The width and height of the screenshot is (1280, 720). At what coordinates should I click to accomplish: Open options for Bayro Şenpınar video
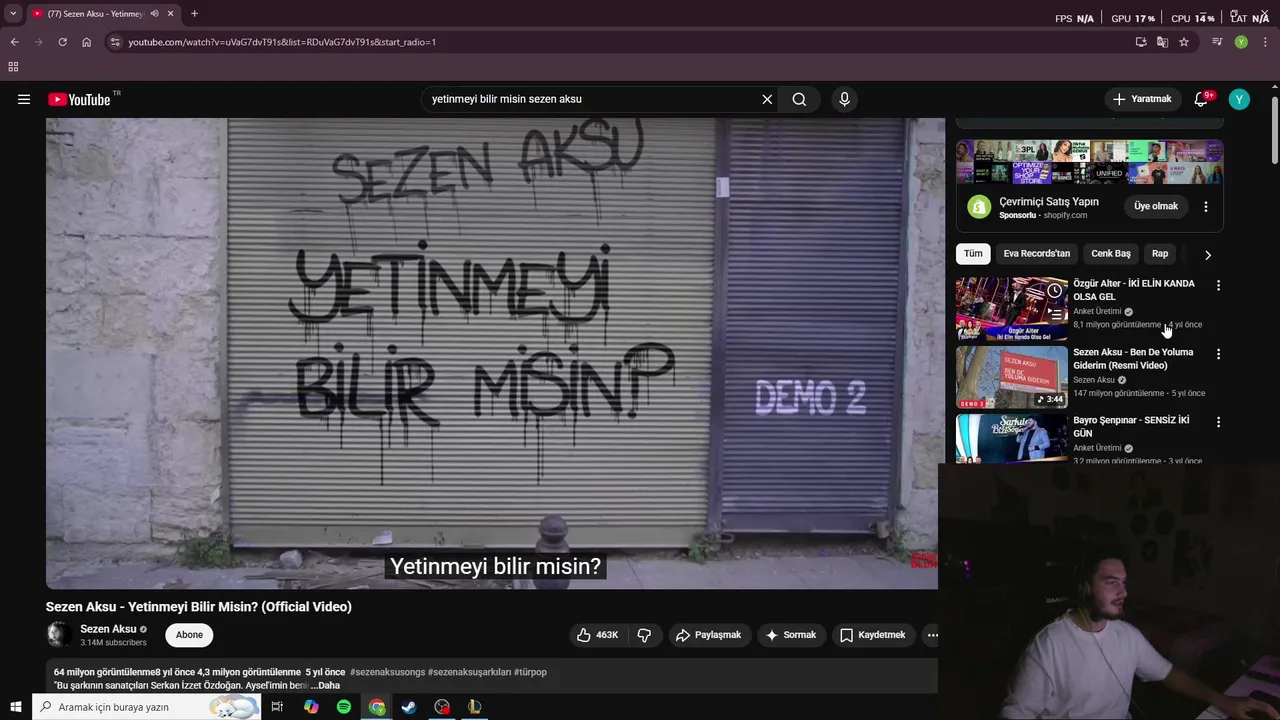(1218, 423)
